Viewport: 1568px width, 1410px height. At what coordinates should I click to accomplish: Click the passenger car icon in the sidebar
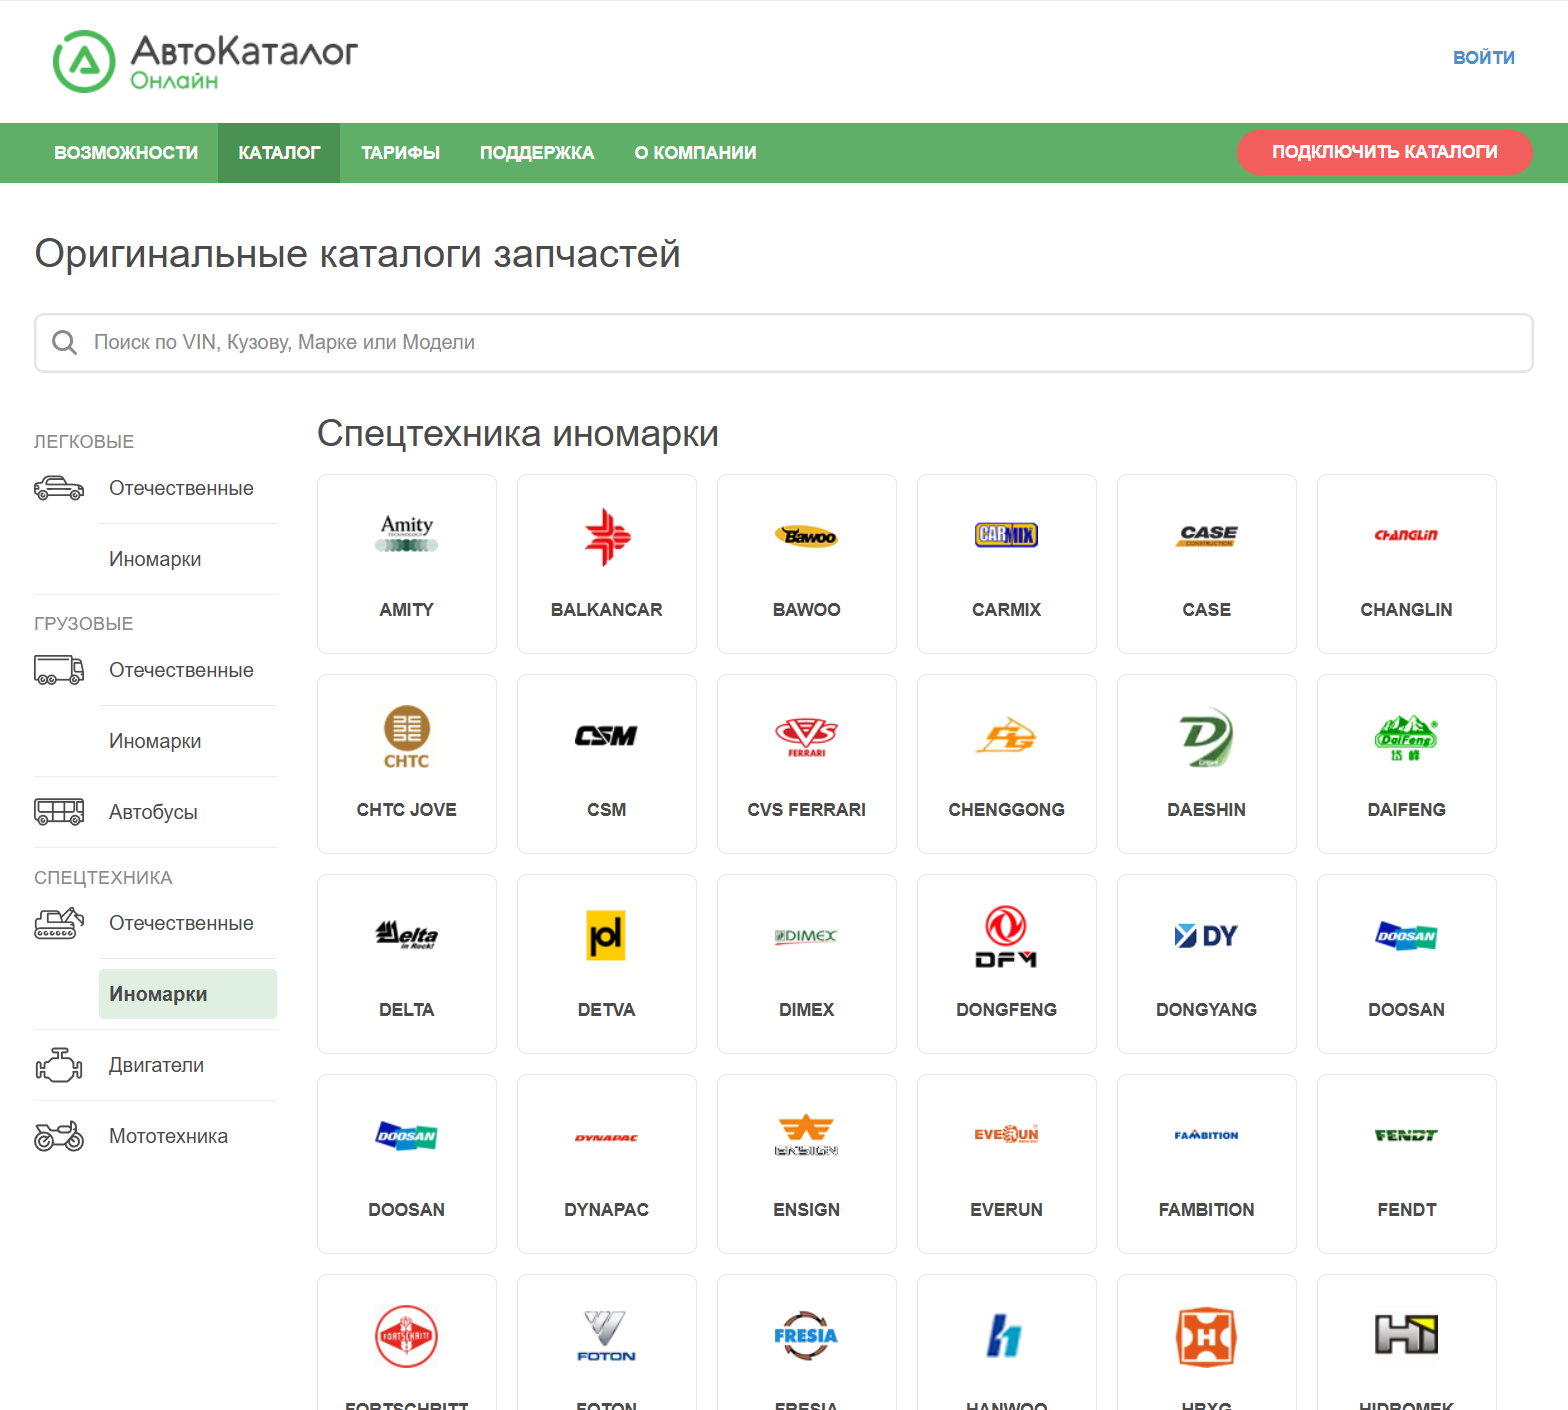(59, 488)
